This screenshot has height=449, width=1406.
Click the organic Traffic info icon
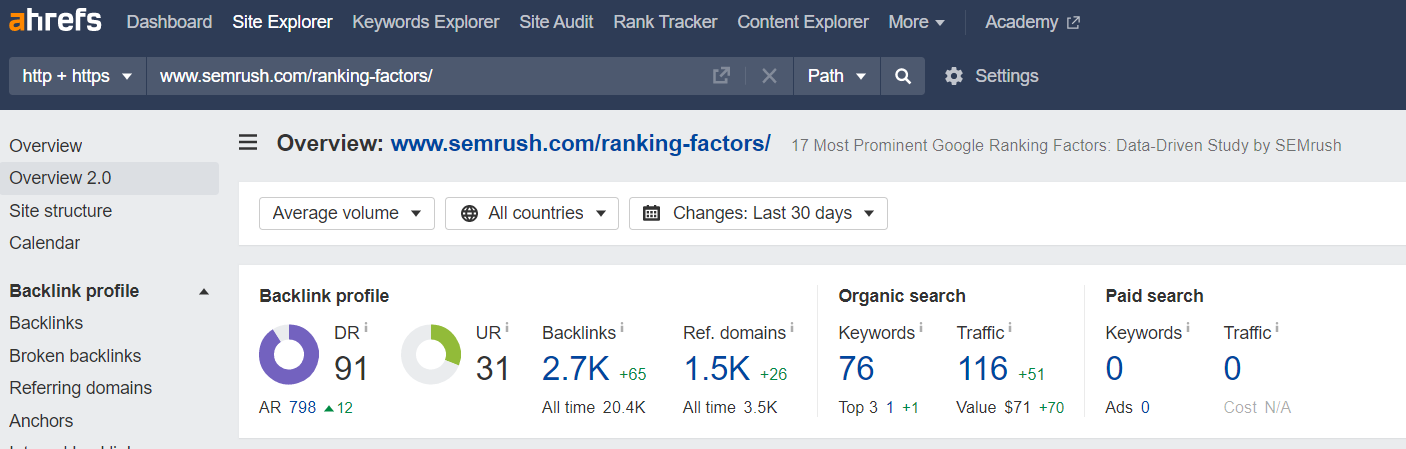click(1012, 327)
